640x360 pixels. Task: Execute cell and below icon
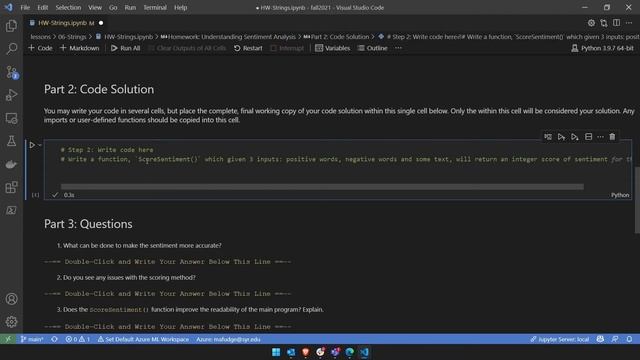(575, 137)
